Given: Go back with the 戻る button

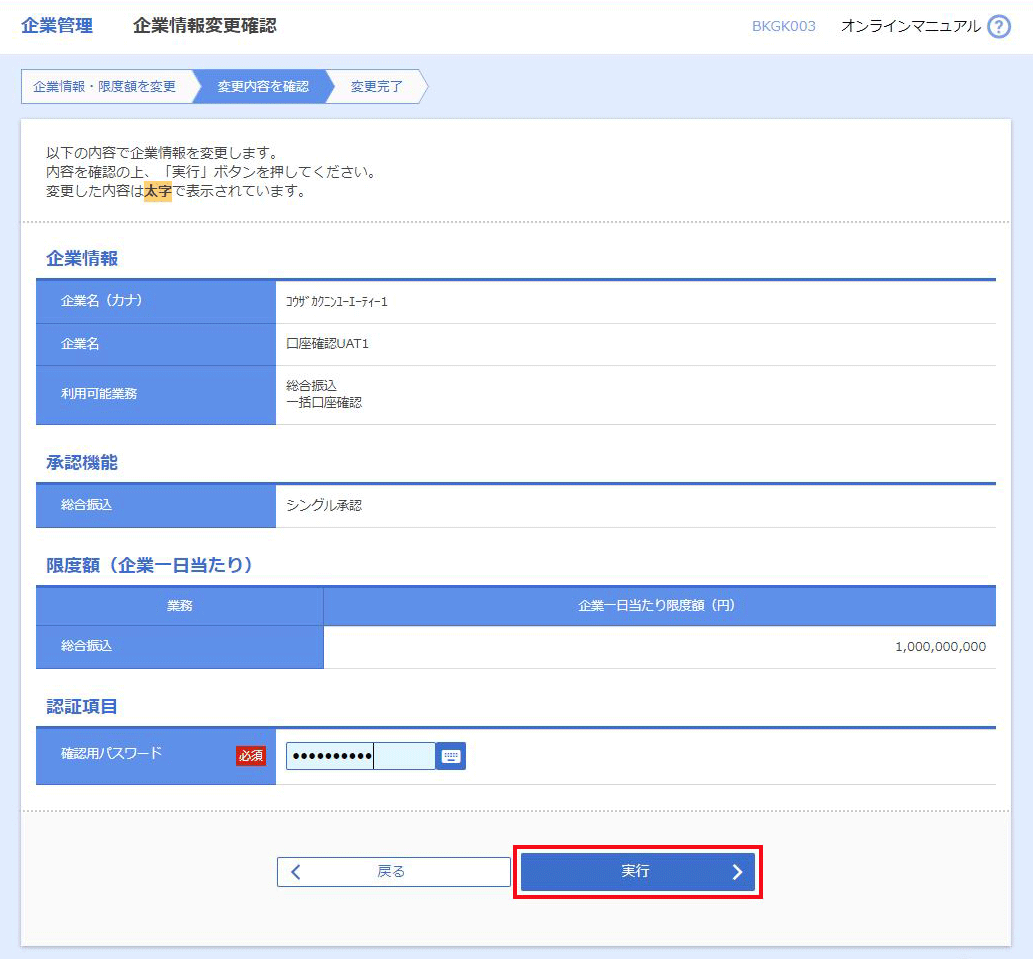Looking at the screenshot, I should pos(393,872).
